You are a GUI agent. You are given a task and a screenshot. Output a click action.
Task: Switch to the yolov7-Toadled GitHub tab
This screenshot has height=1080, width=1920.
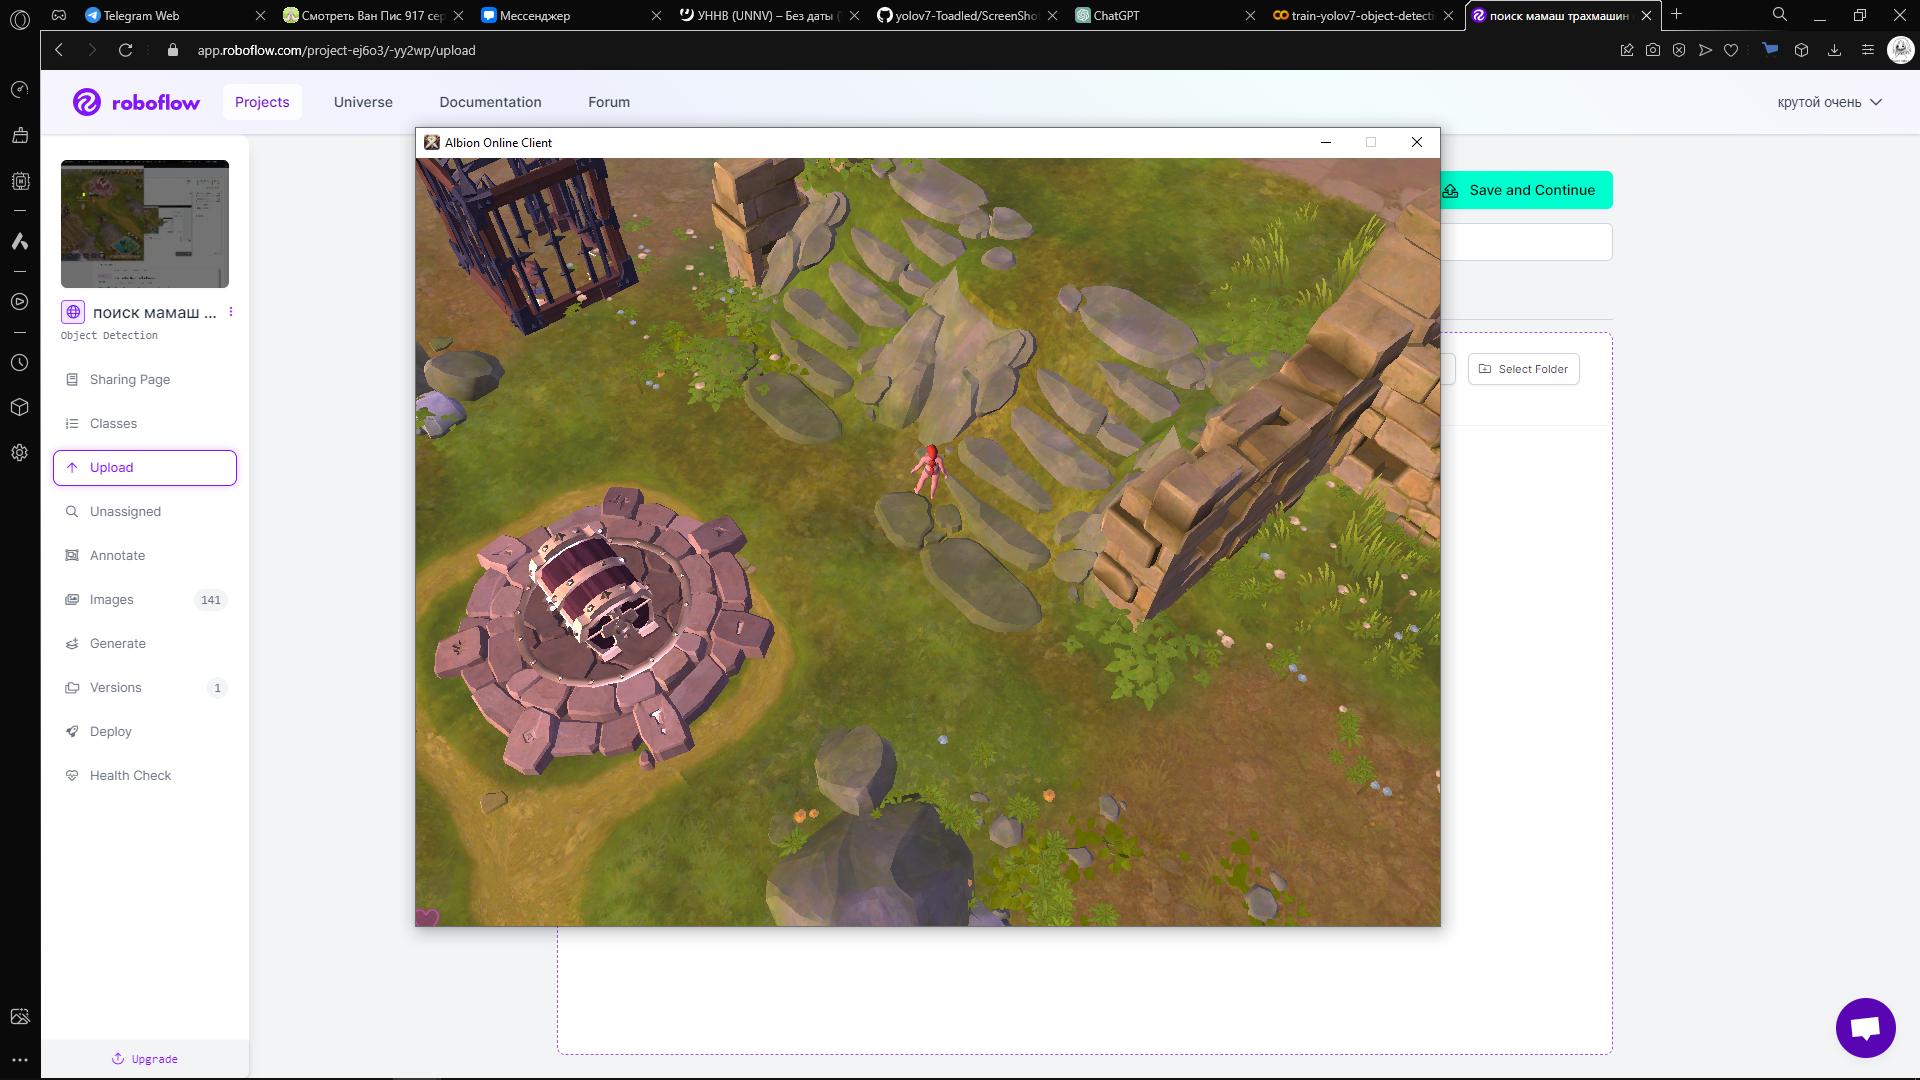[967, 15]
